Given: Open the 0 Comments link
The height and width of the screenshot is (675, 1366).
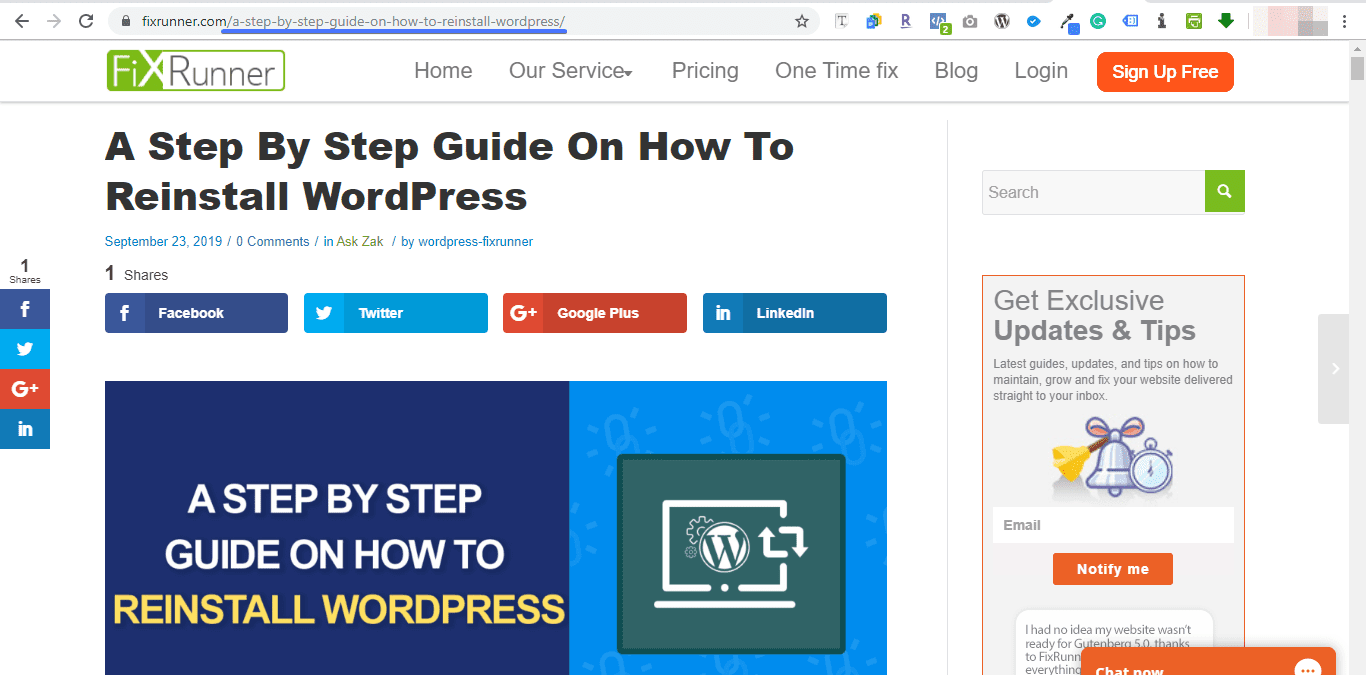Looking at the screenshot, I should point(273,242).
